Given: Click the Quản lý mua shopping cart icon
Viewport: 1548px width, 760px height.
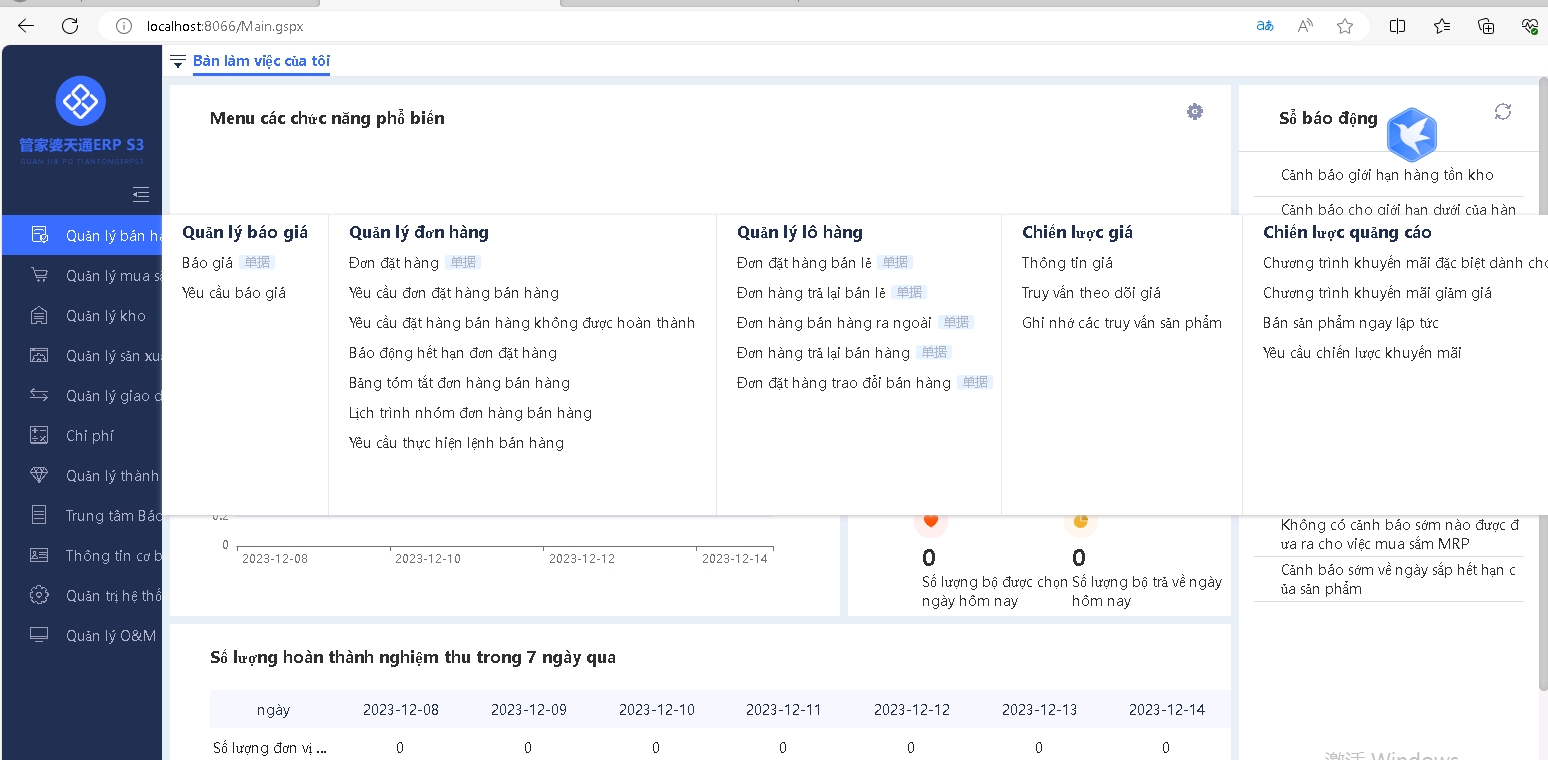Looking at the screenshot, I should click(x=39, y=275).
